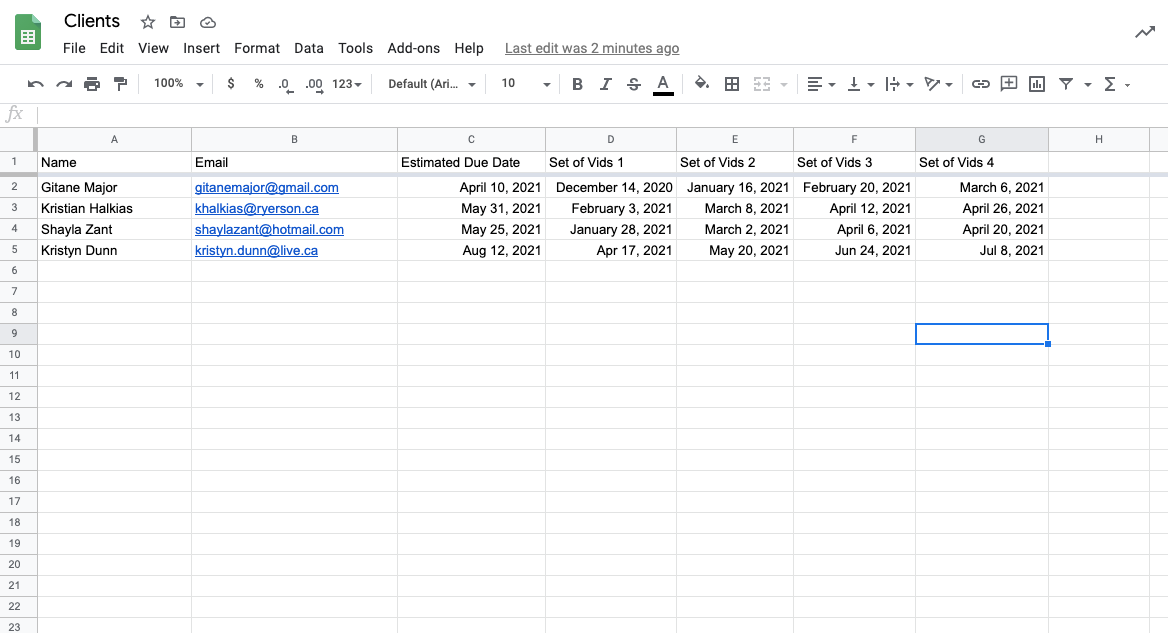Open text wrapping dropdown
The height and width of the screenshot is (633, 1168).
pos(899,84)
